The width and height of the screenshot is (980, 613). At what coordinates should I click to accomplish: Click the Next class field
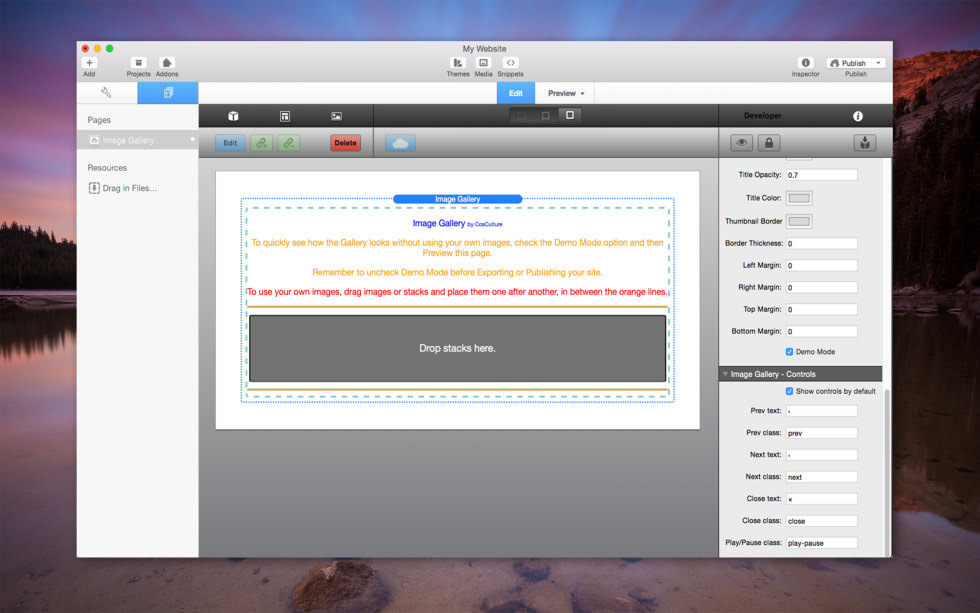(821, 477)
